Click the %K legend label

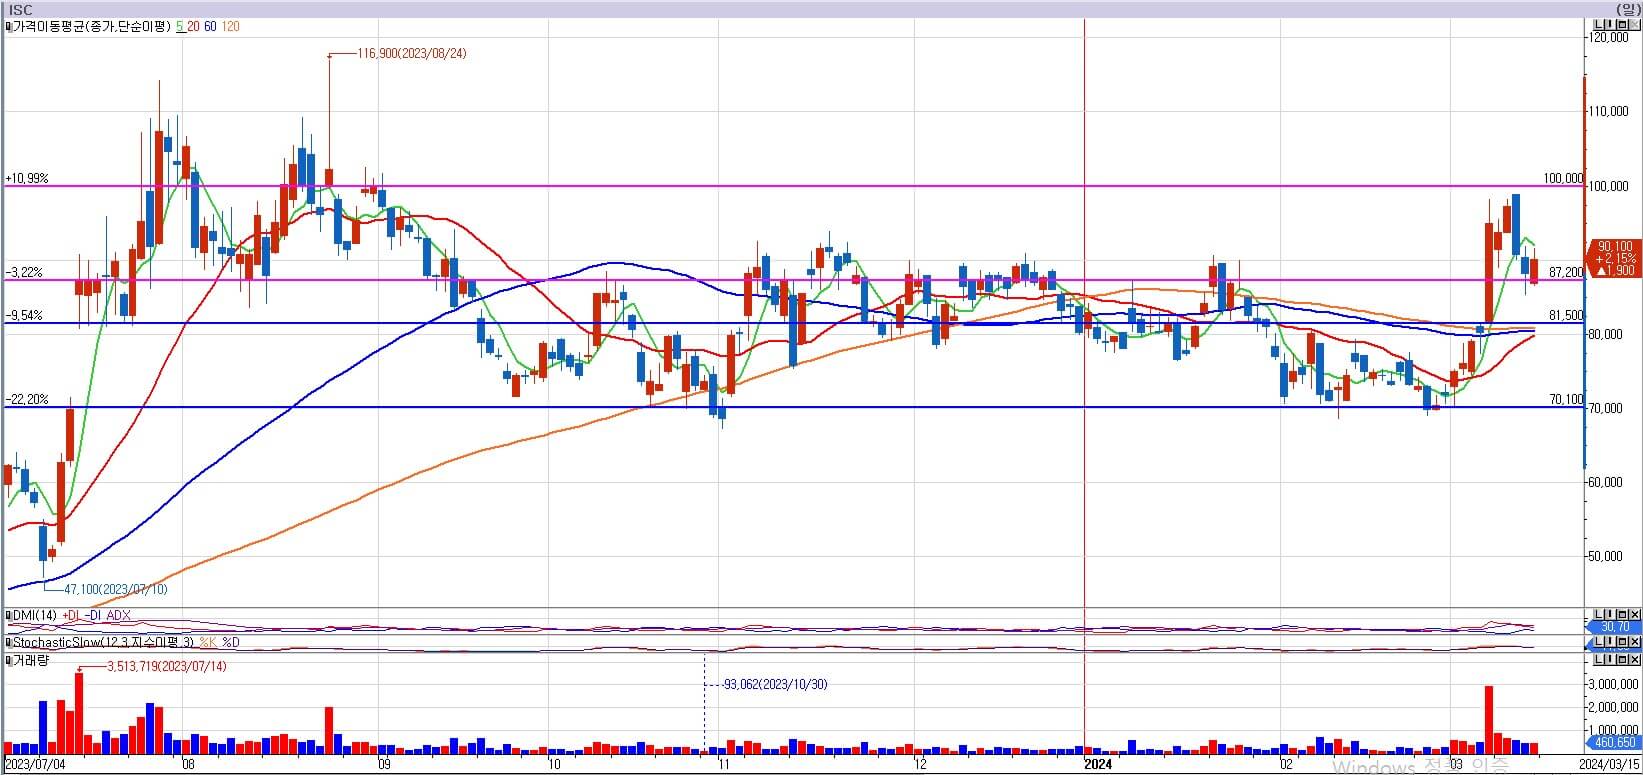click(208, 642)
